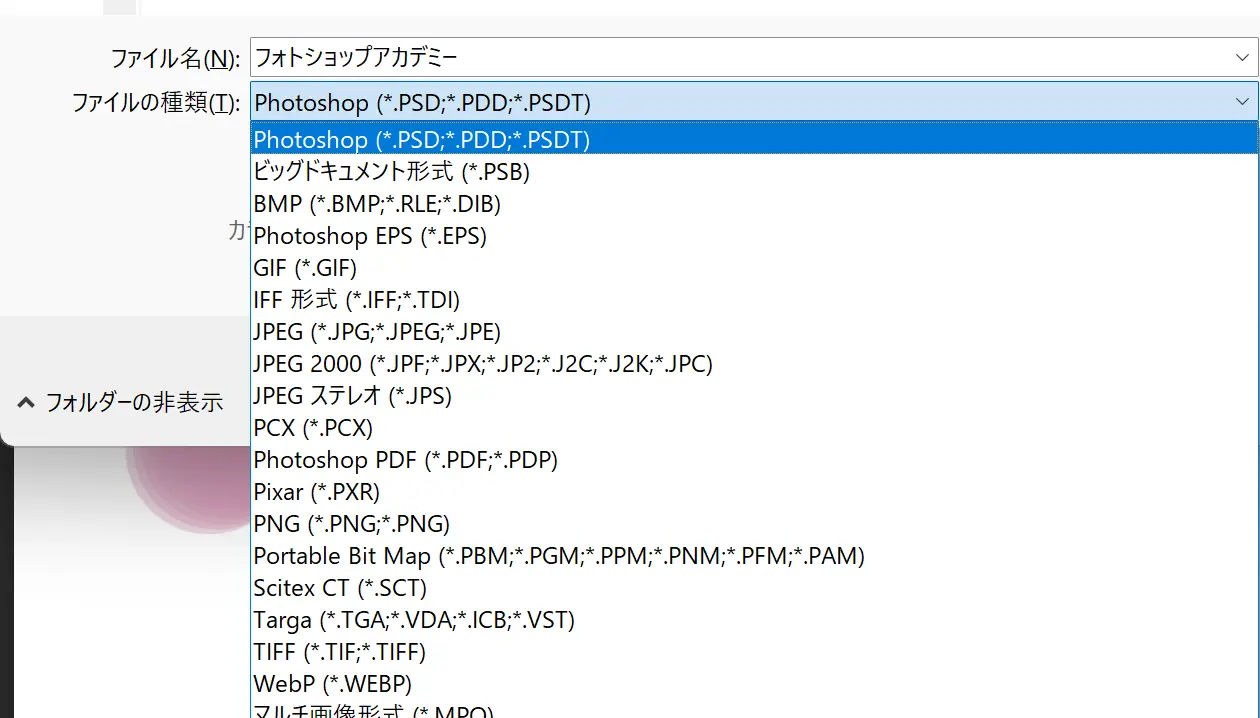Viewport: 1260px width, 718px height.
Task: Pick JPEG (*.JPG;*.JPEG;*.JPE) format
Action: tap(754, 331)
